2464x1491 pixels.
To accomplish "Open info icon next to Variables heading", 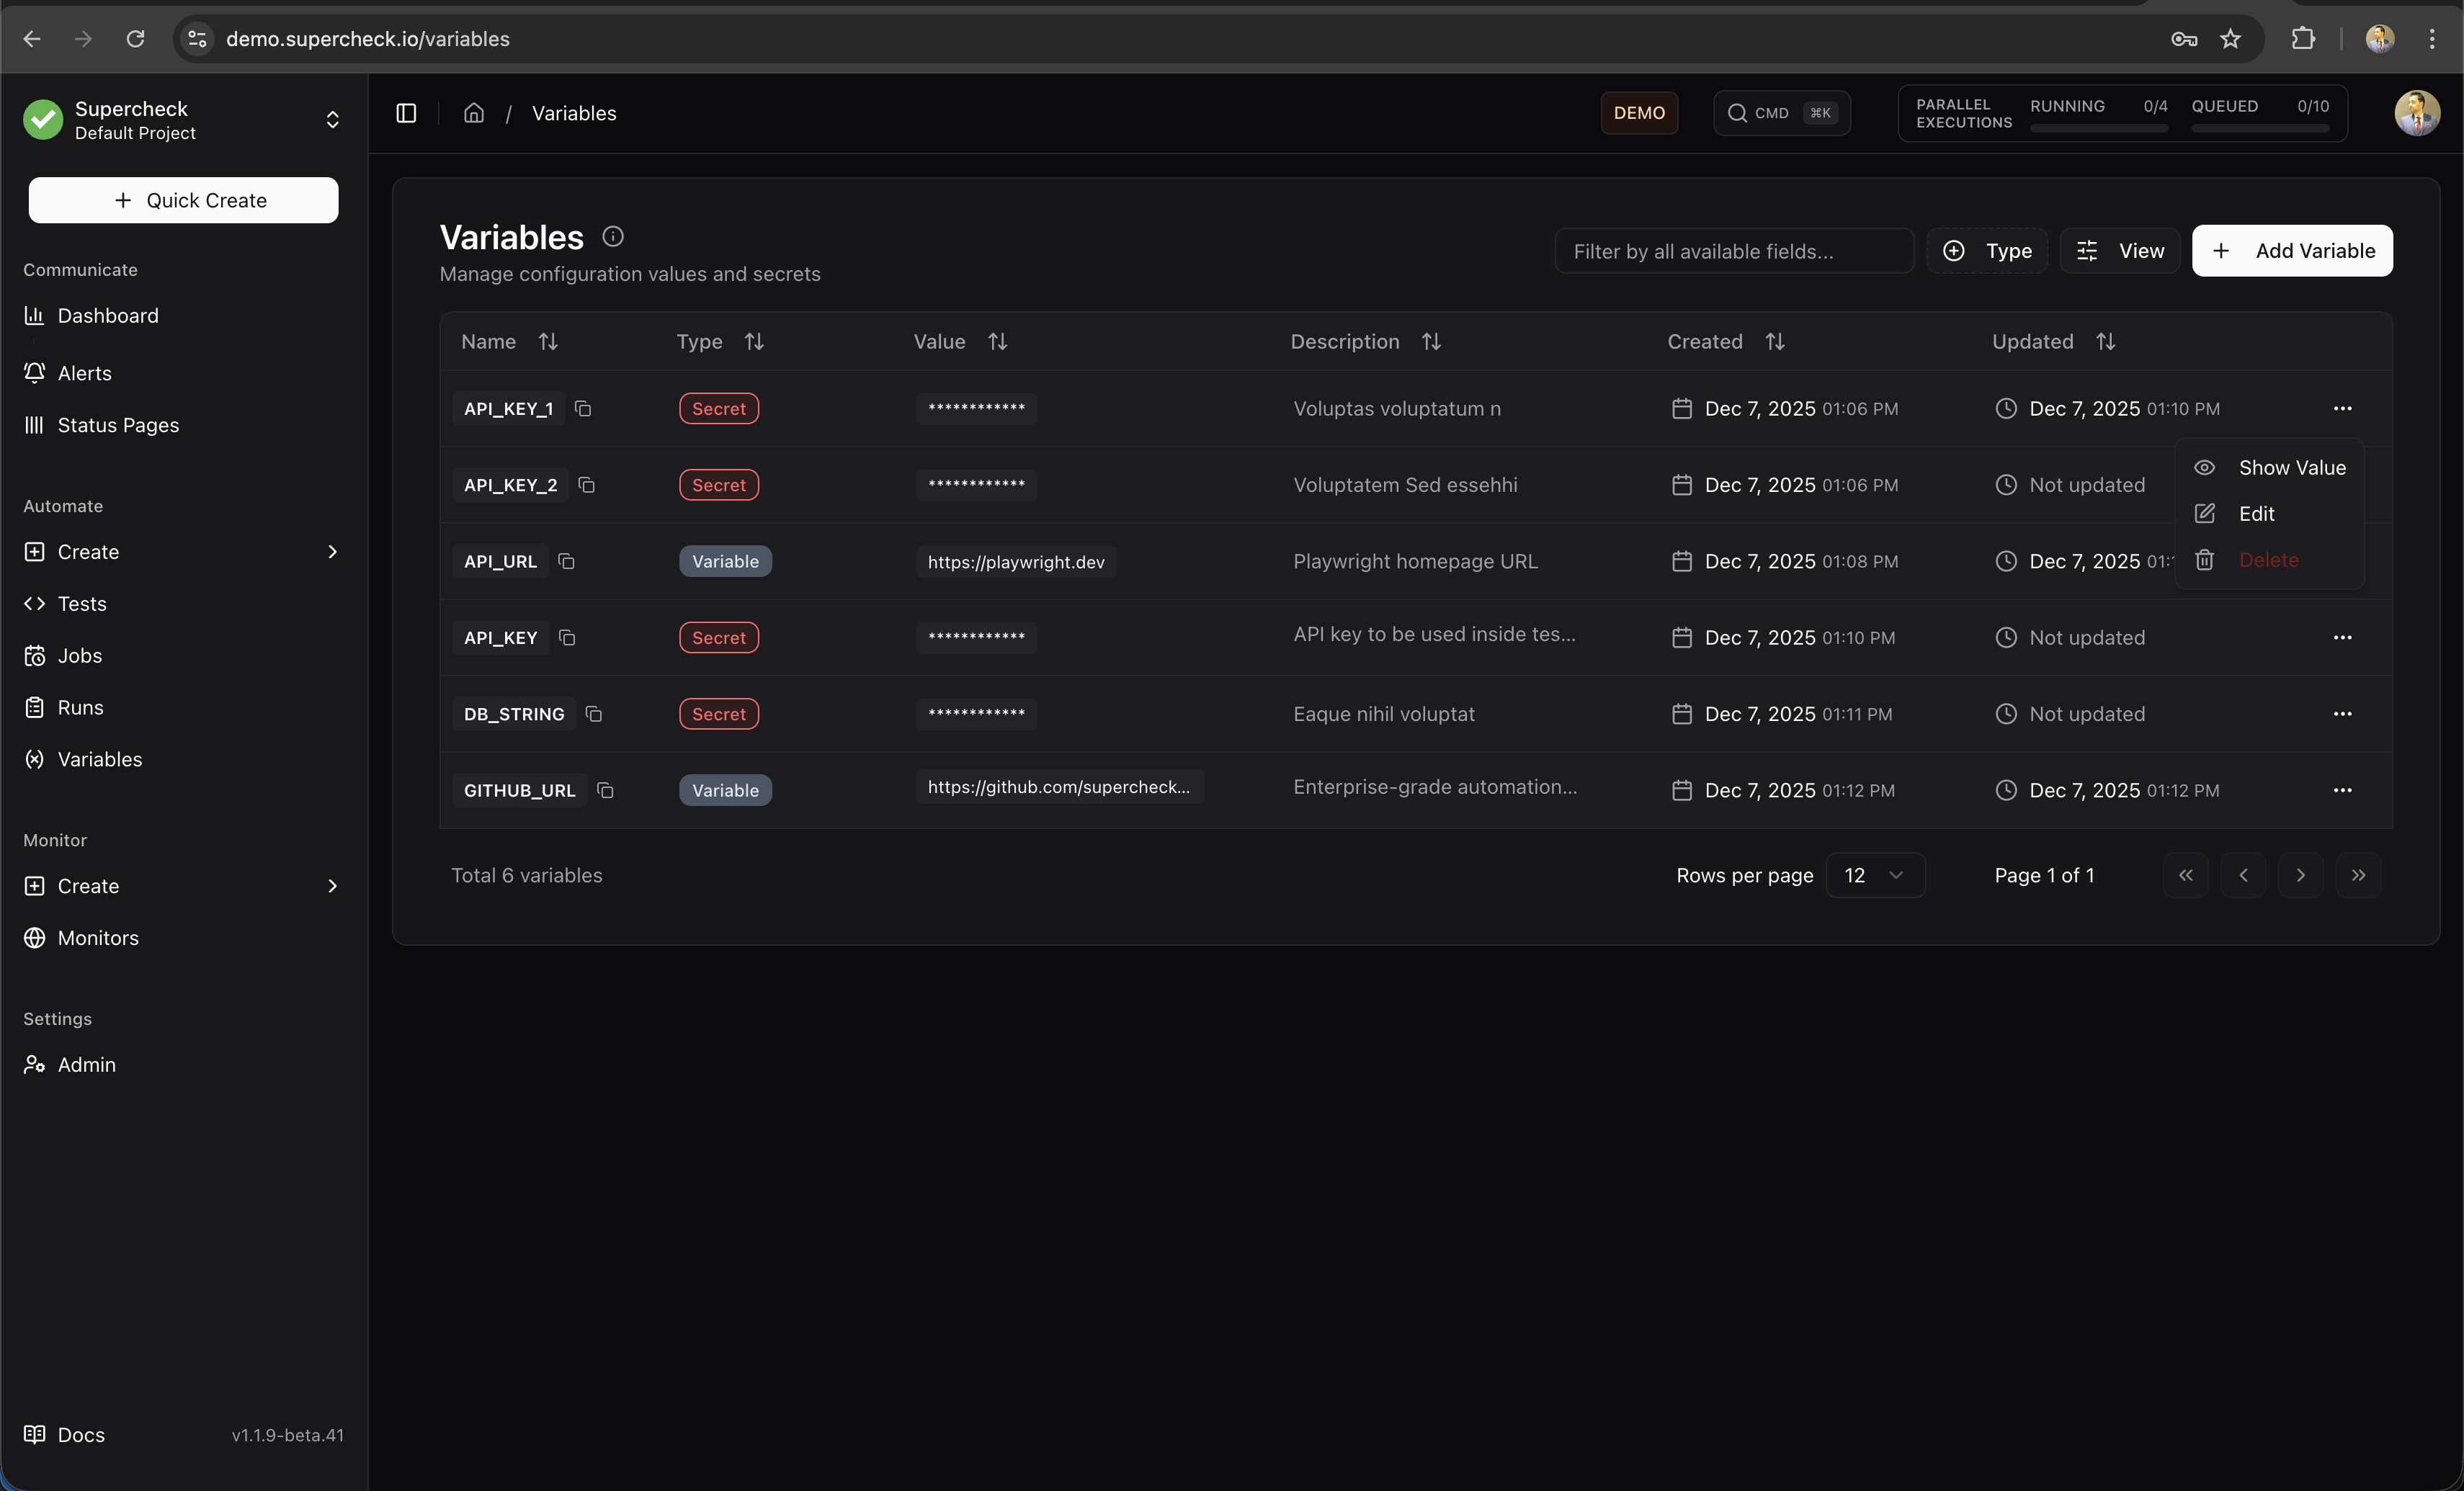I will (613, 237).
